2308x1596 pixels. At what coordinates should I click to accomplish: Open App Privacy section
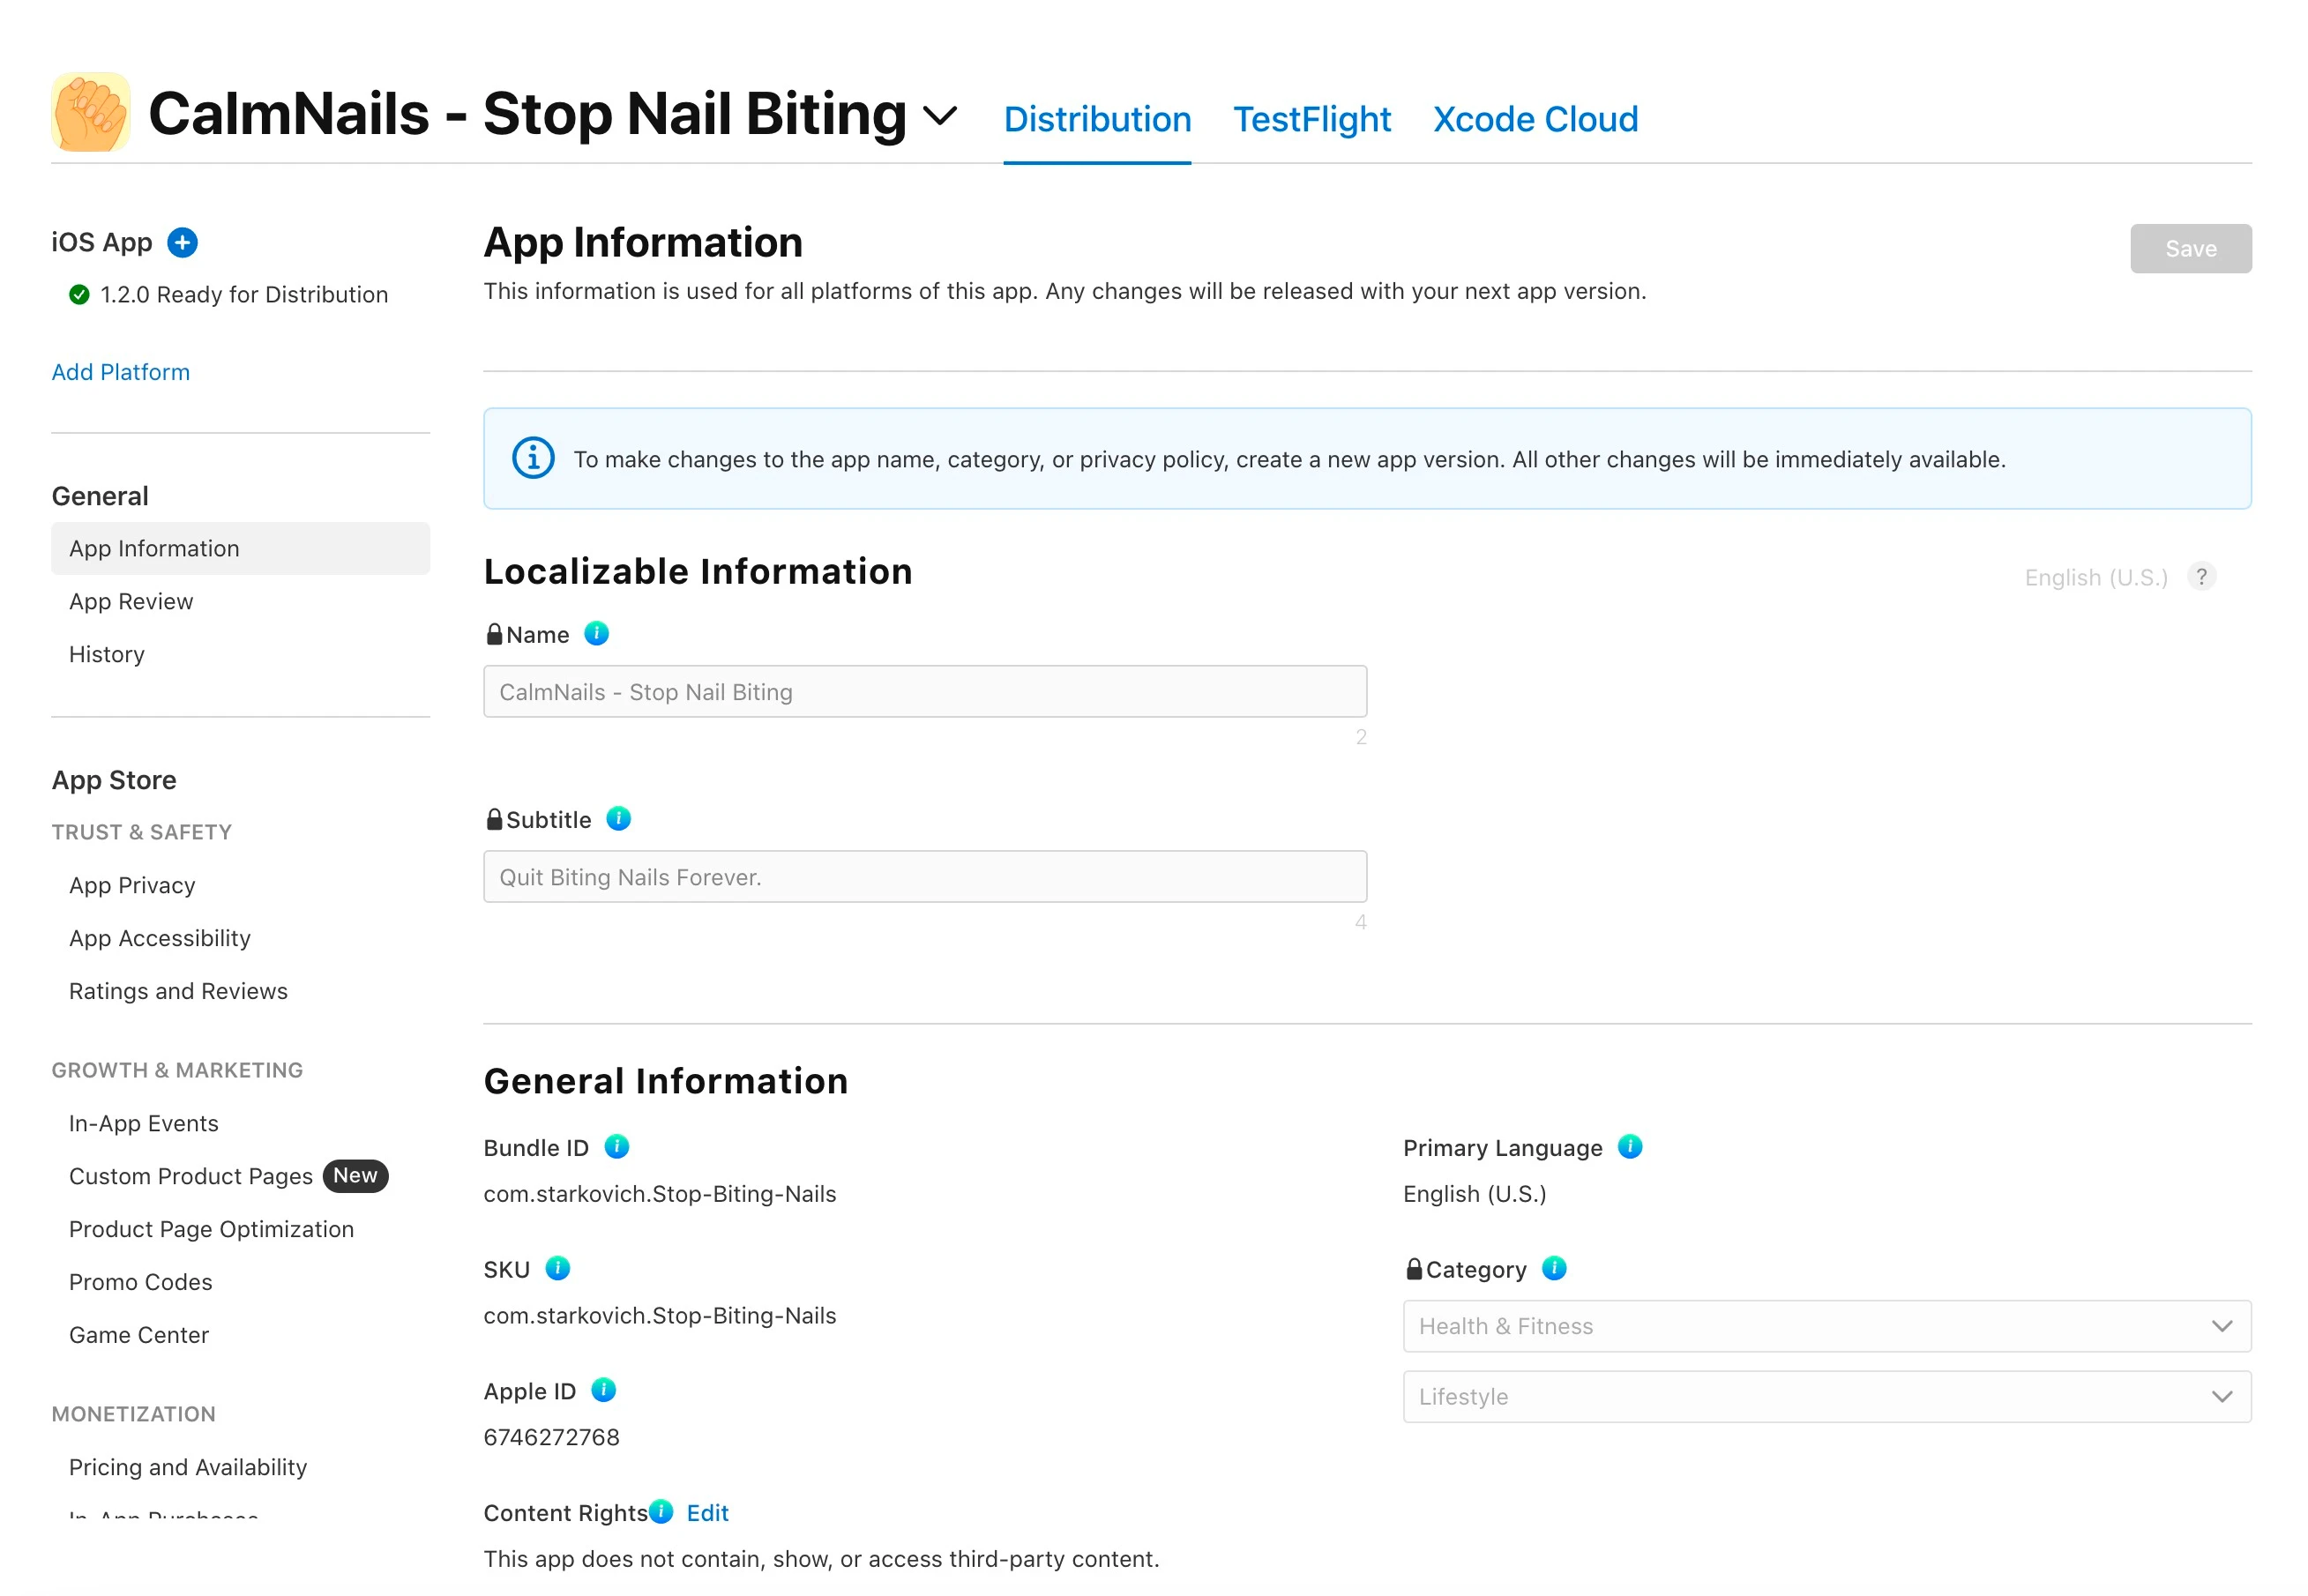tap(132, 885)
